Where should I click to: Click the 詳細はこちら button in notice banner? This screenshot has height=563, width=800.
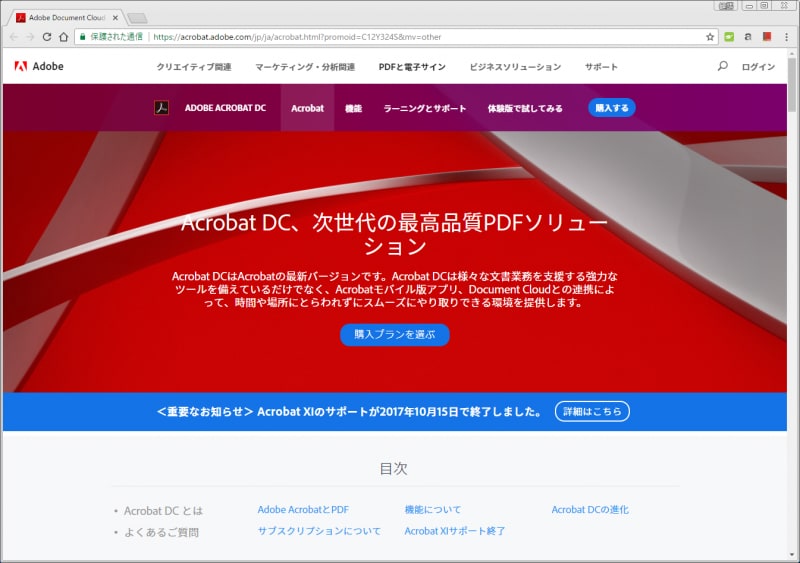[592, 411]
